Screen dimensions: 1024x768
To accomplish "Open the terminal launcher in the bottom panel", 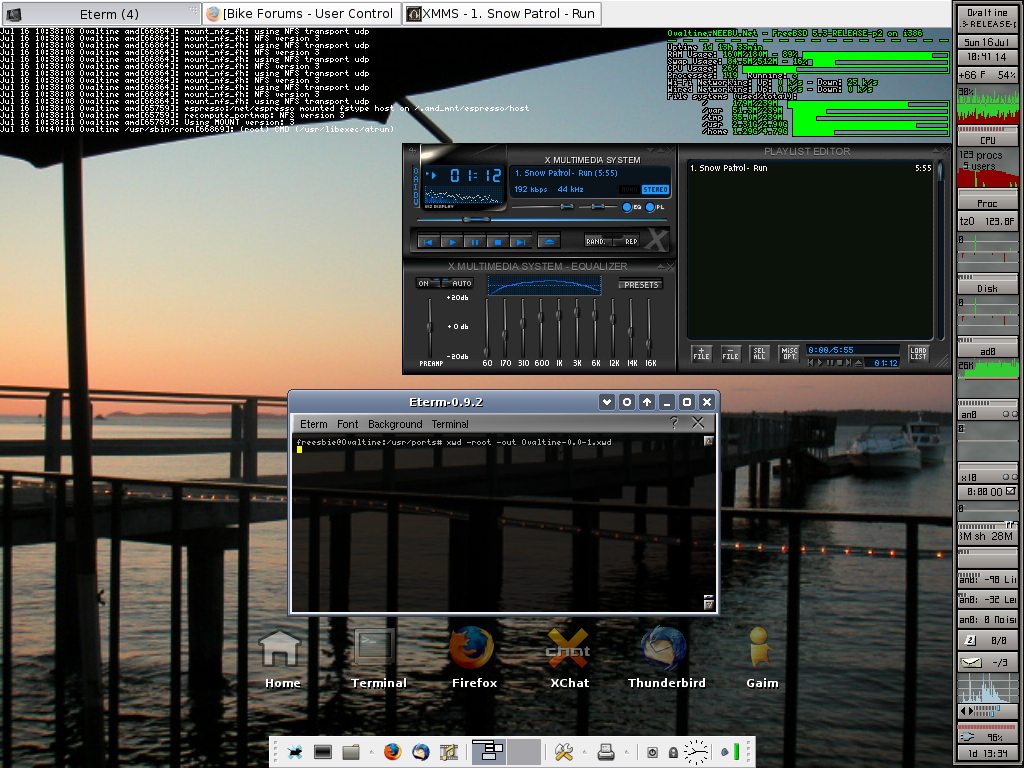I will pos(323,752).
